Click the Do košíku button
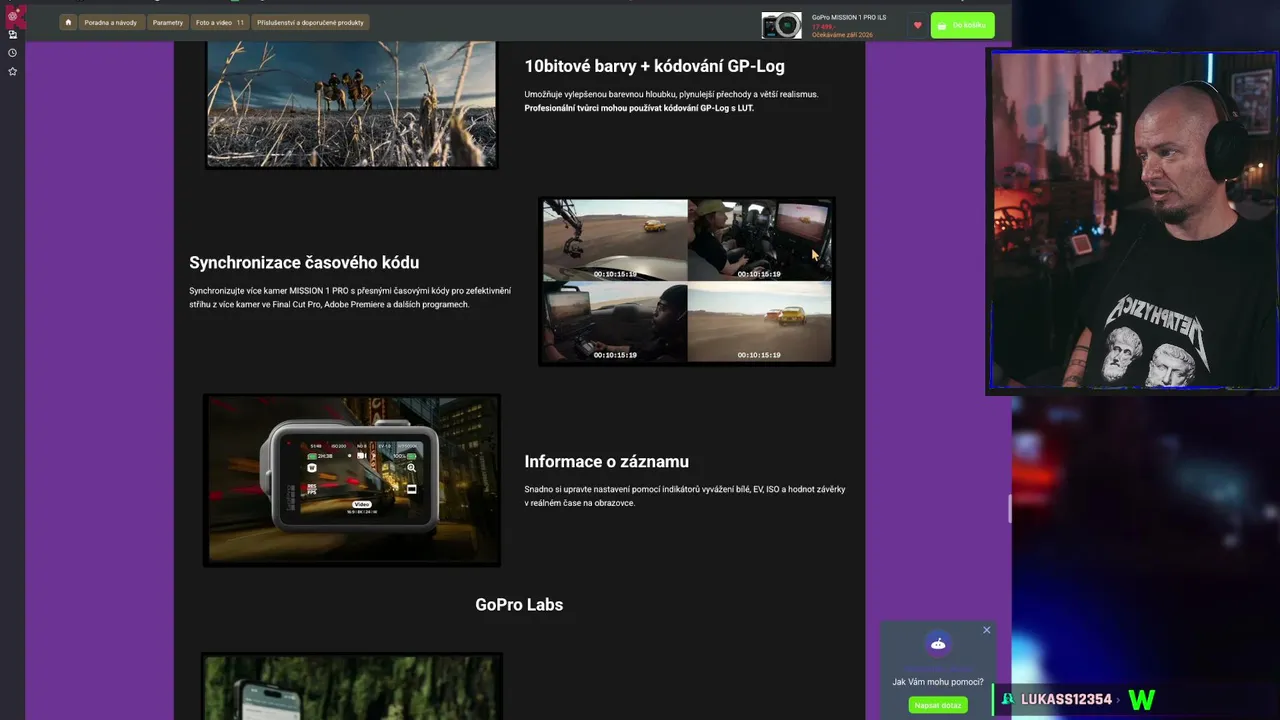Image resolution: width=1280 pixels, height=720 pixels. [x=962, y=25]
